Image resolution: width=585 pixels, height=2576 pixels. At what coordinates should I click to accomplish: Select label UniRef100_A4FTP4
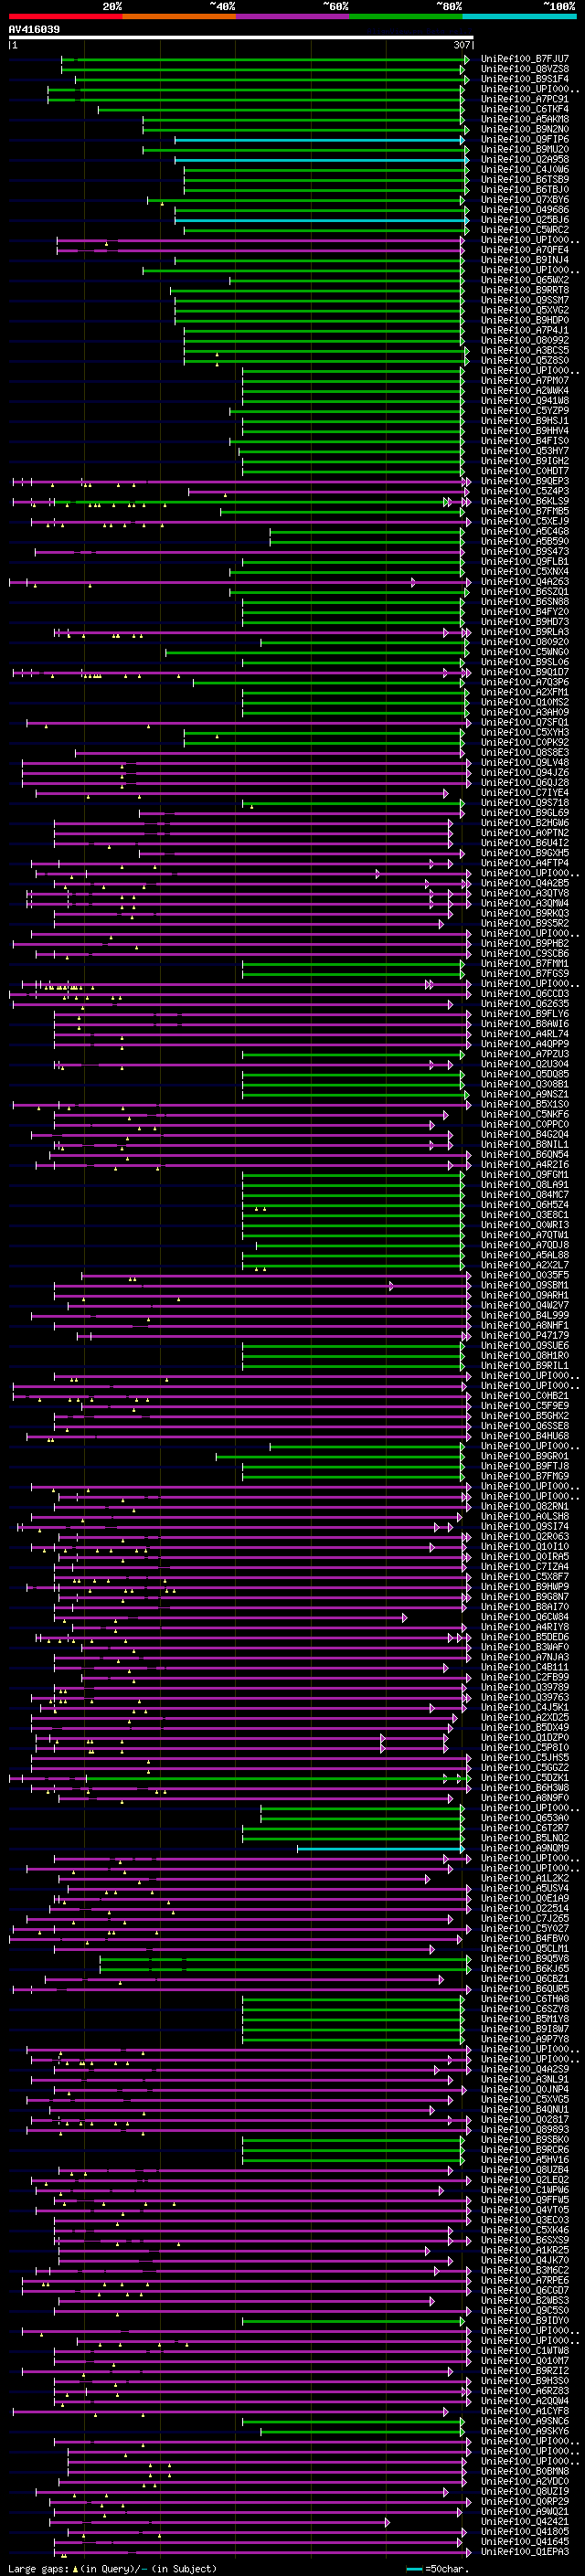point(525,863)
